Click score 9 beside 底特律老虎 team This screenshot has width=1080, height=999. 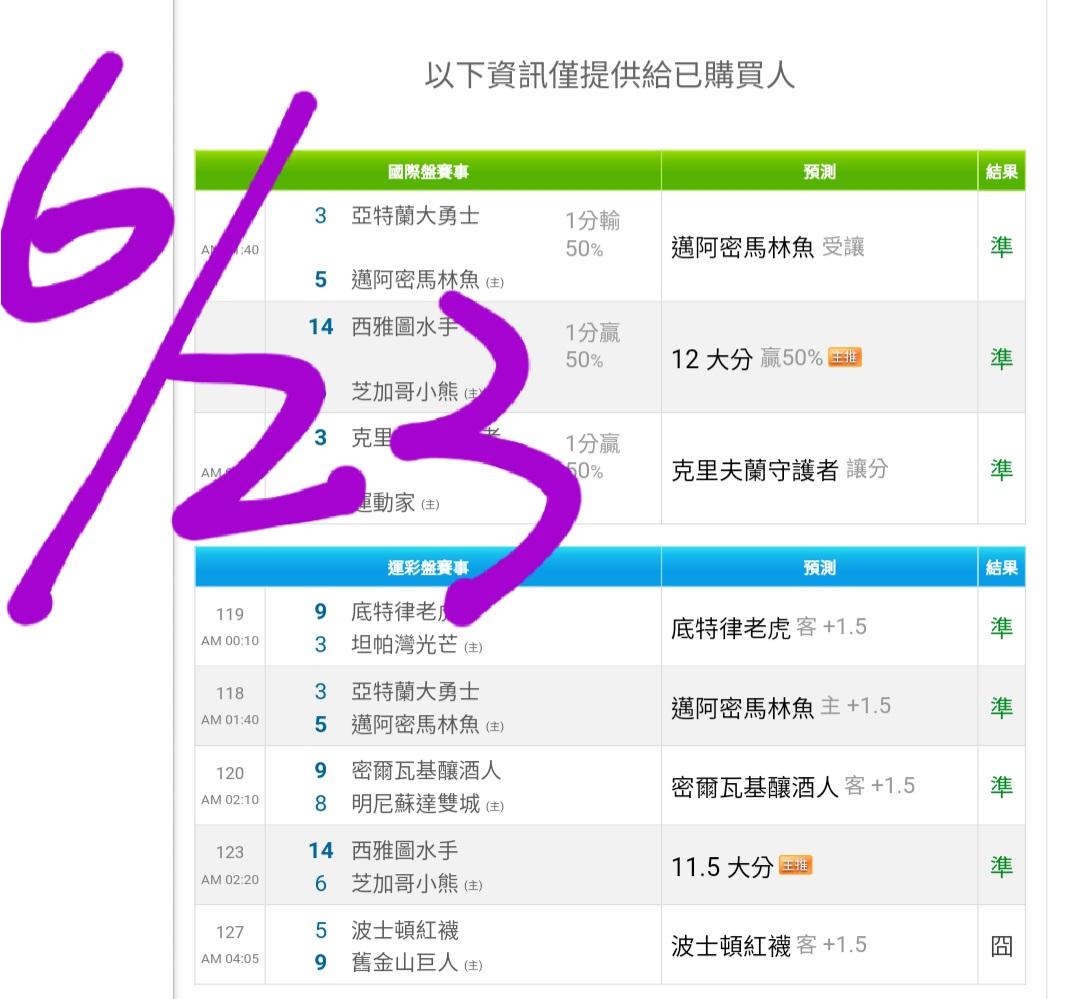click(x=320, y=611)
